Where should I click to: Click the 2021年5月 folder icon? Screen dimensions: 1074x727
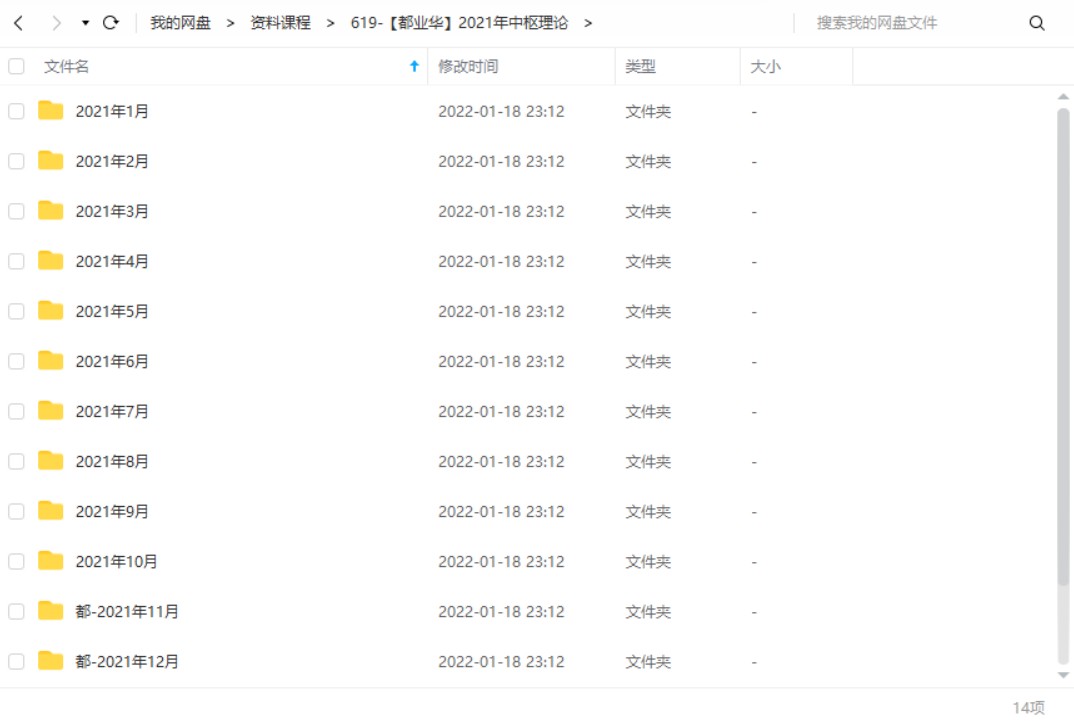(x=51, y=310)
